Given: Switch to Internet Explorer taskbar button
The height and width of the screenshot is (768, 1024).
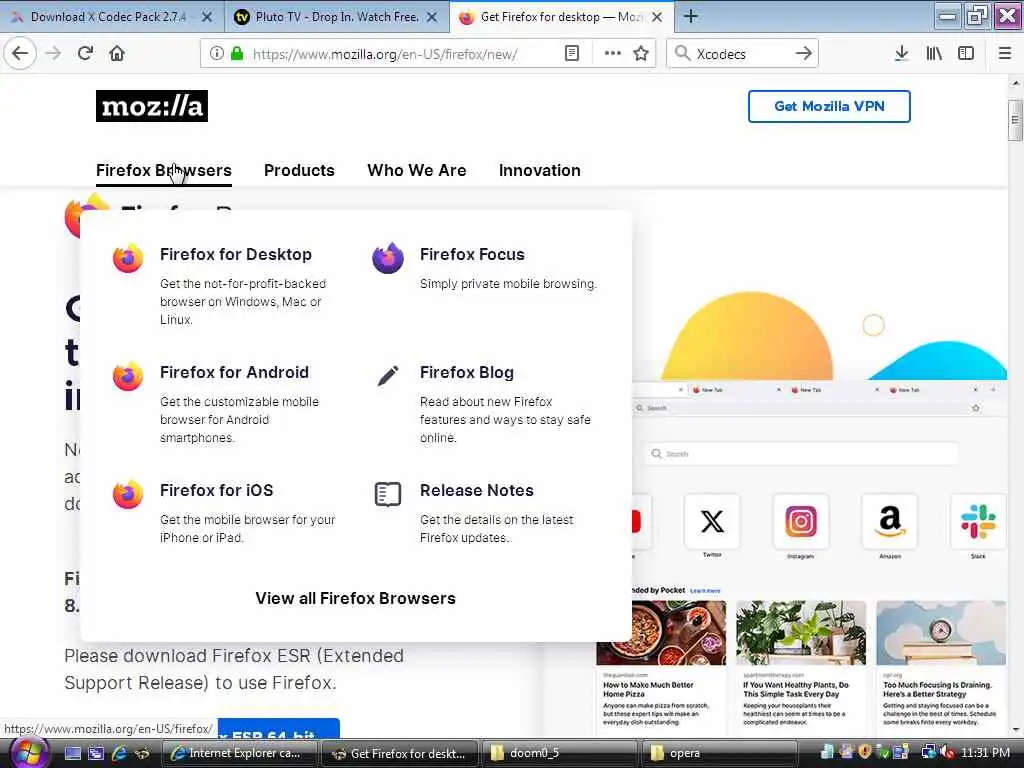Looking at the screenshot, I should 239,753.
